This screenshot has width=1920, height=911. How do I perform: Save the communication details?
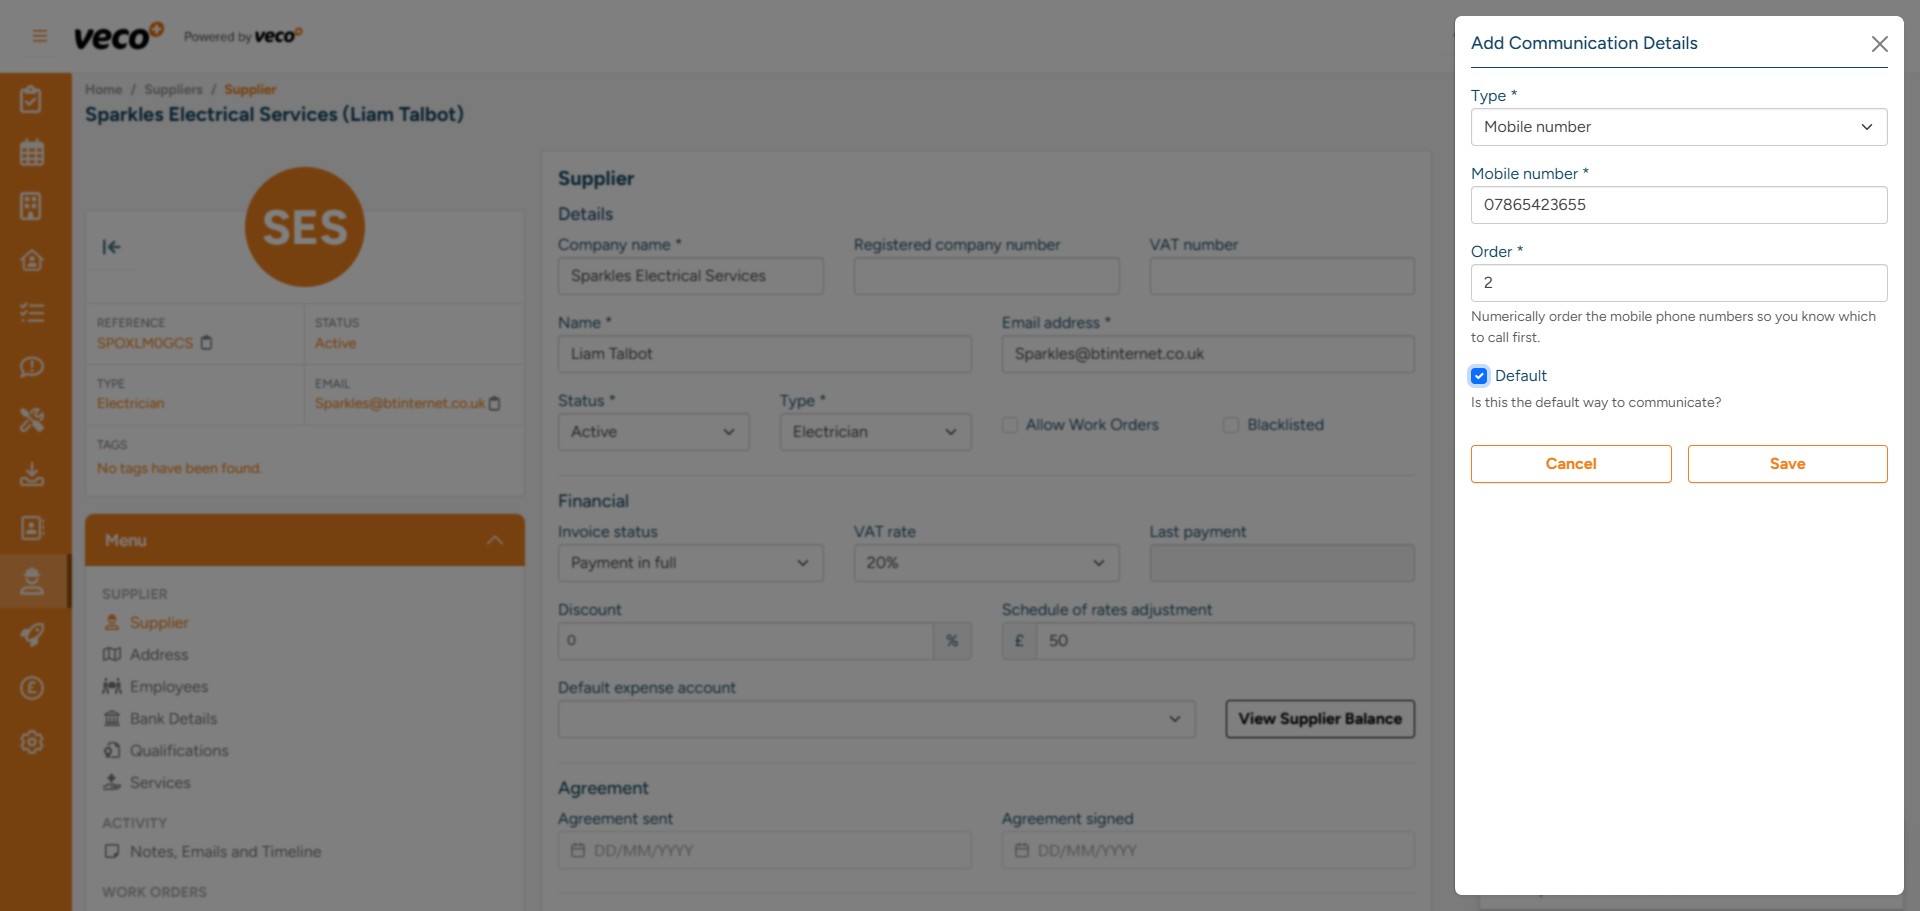(x=1787, y=464)
